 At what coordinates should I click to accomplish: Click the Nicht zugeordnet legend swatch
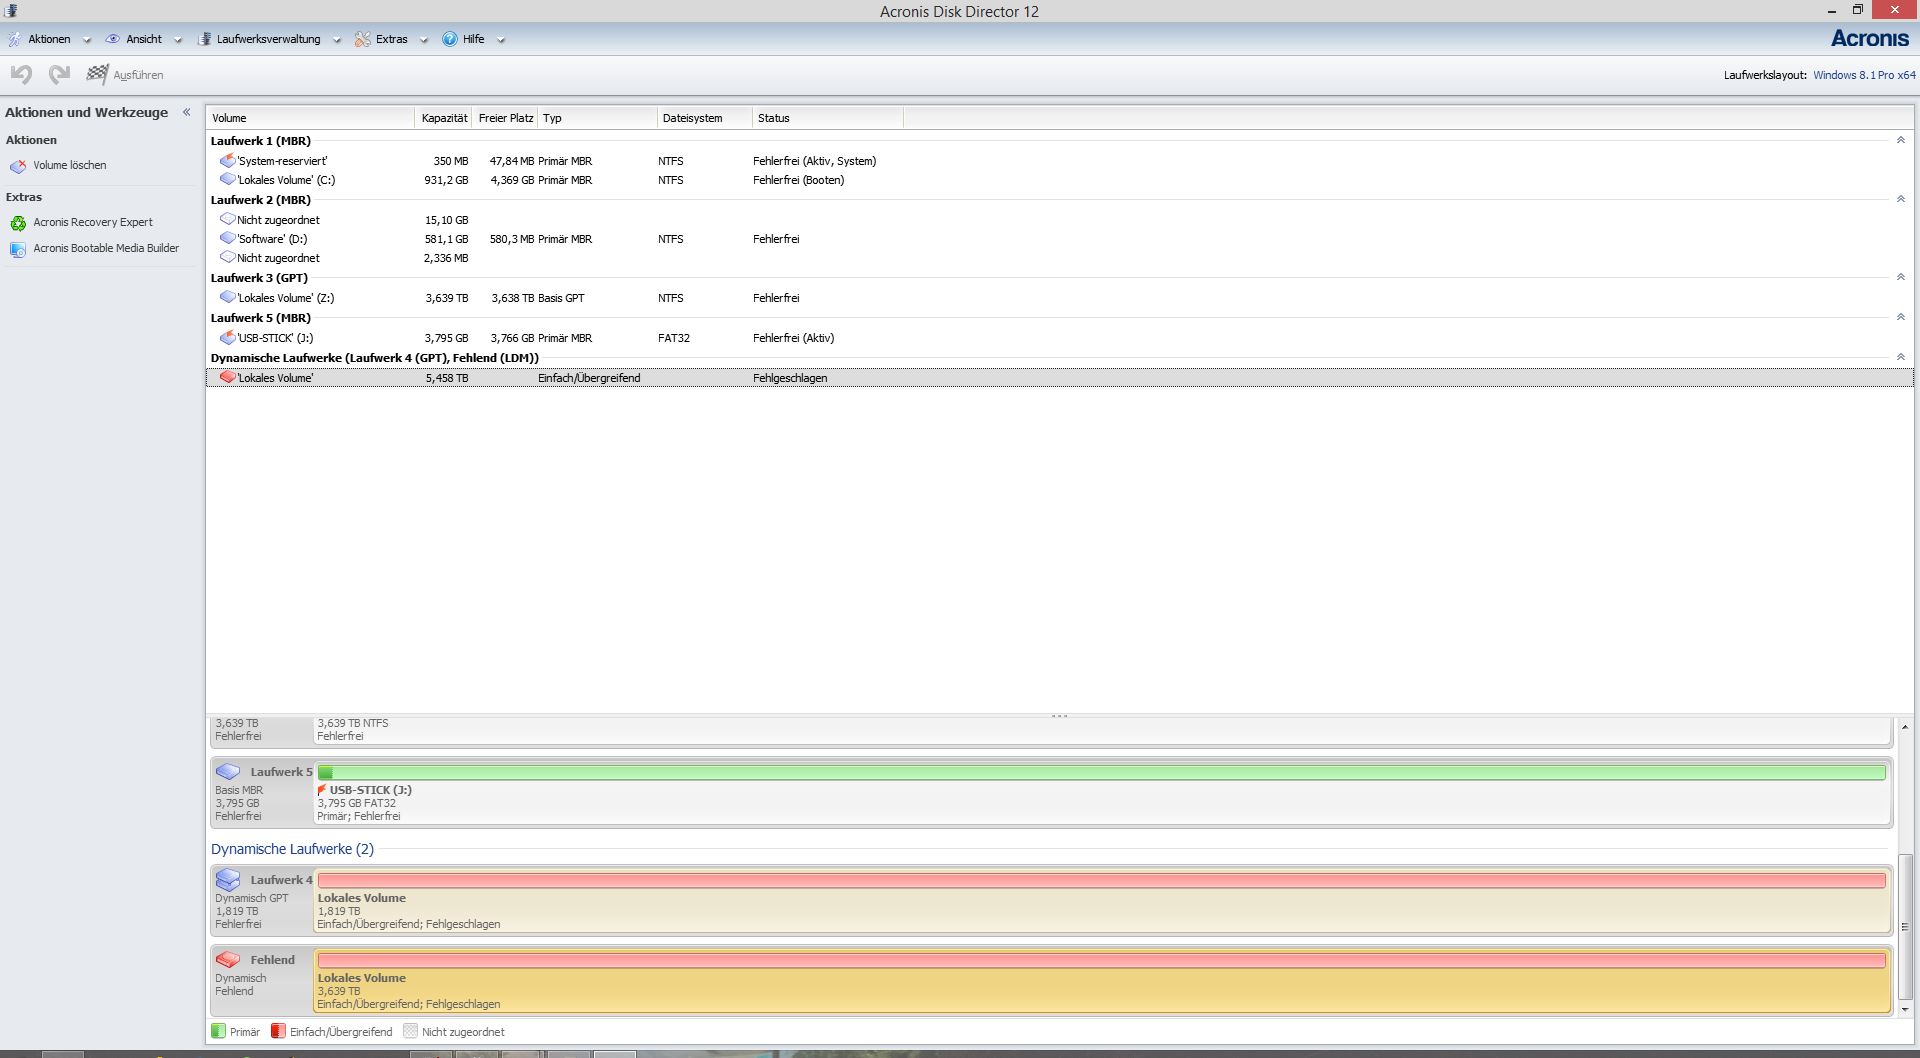coord(410,1031)
